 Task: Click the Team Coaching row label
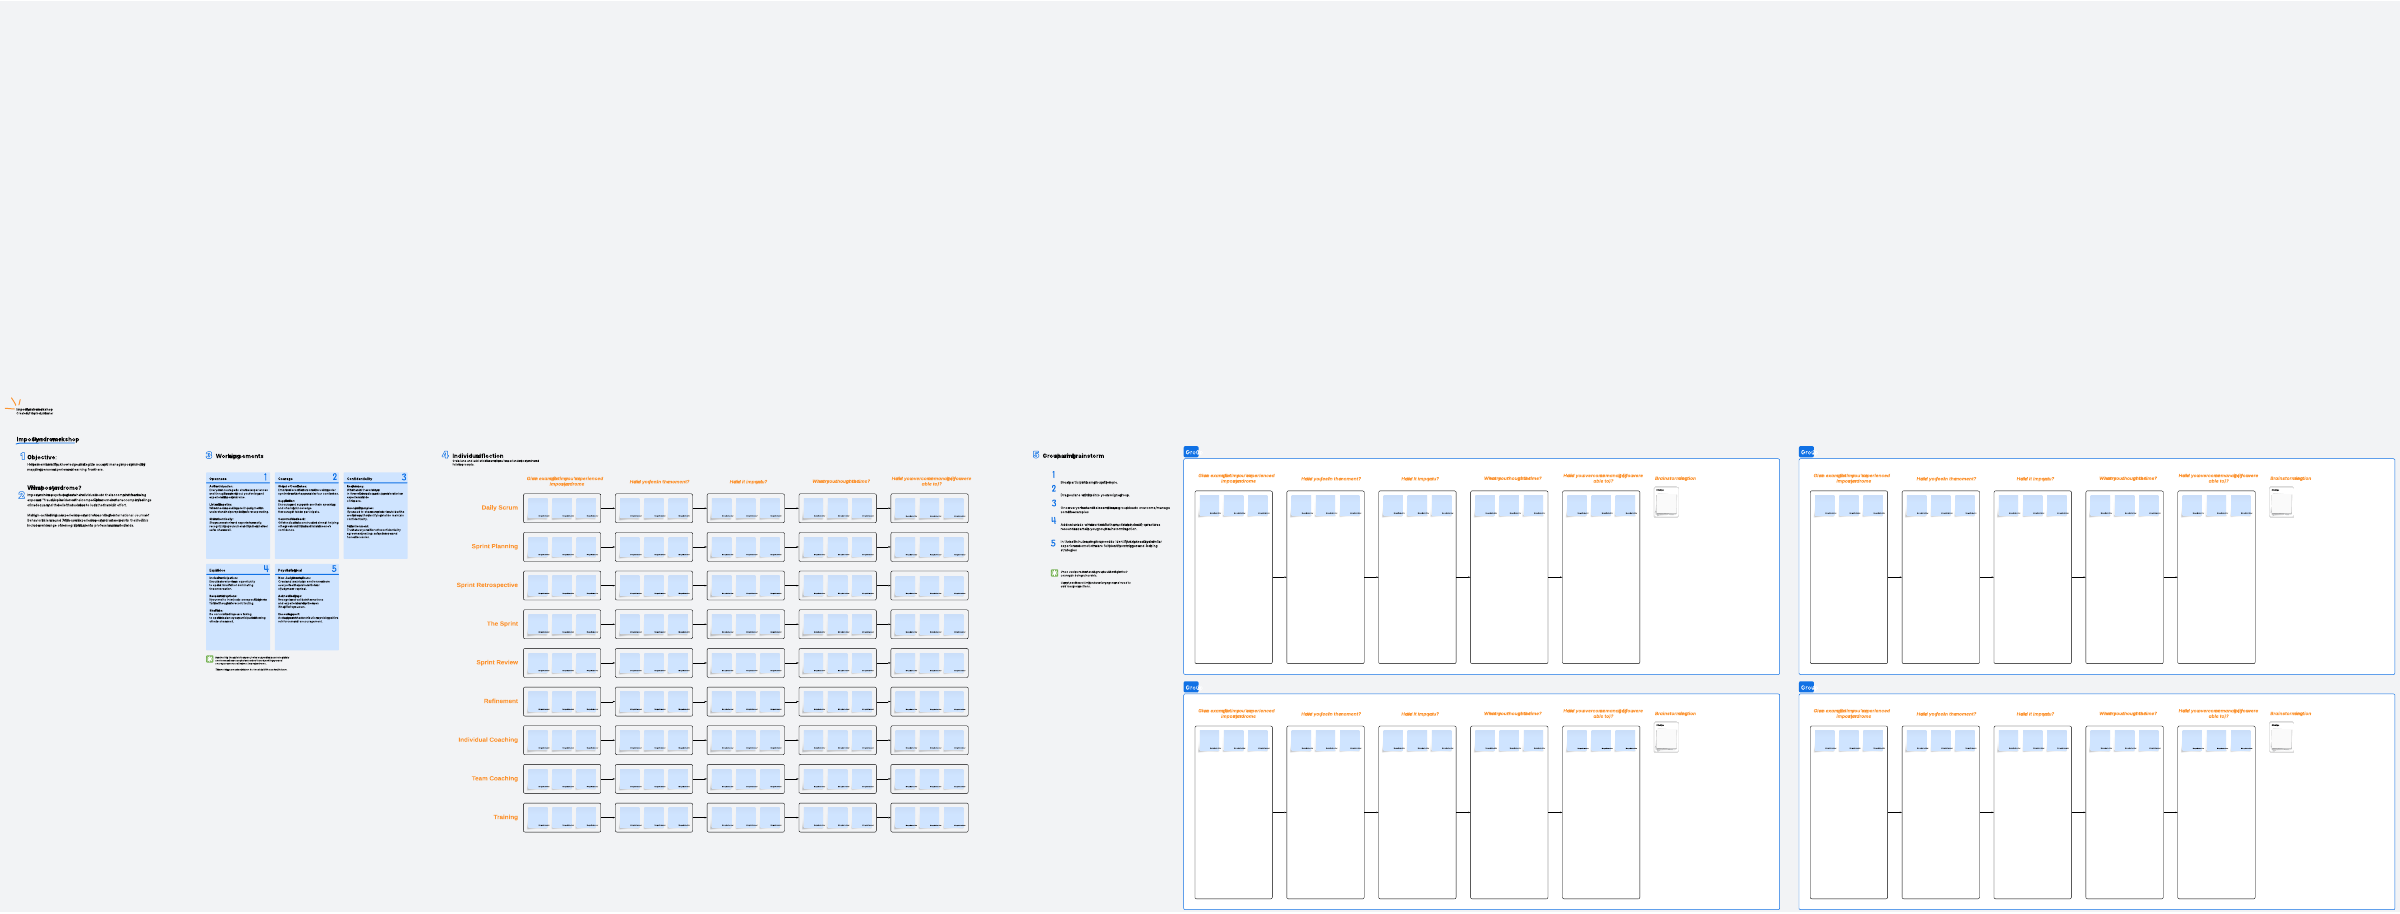click(494, 778)
